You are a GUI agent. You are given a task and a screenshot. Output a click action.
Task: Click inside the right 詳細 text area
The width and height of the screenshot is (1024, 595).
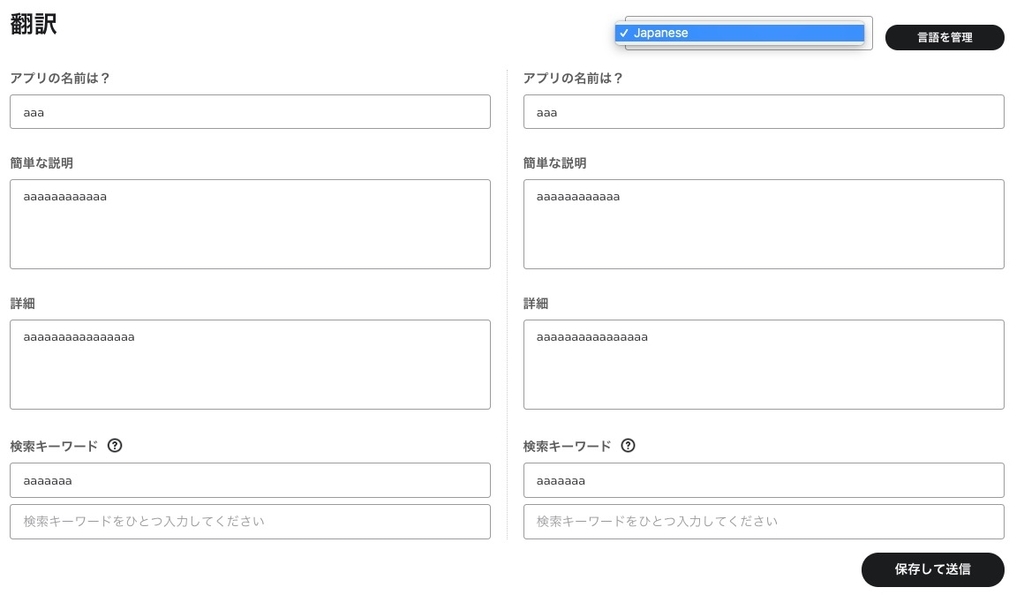point(762,363)
